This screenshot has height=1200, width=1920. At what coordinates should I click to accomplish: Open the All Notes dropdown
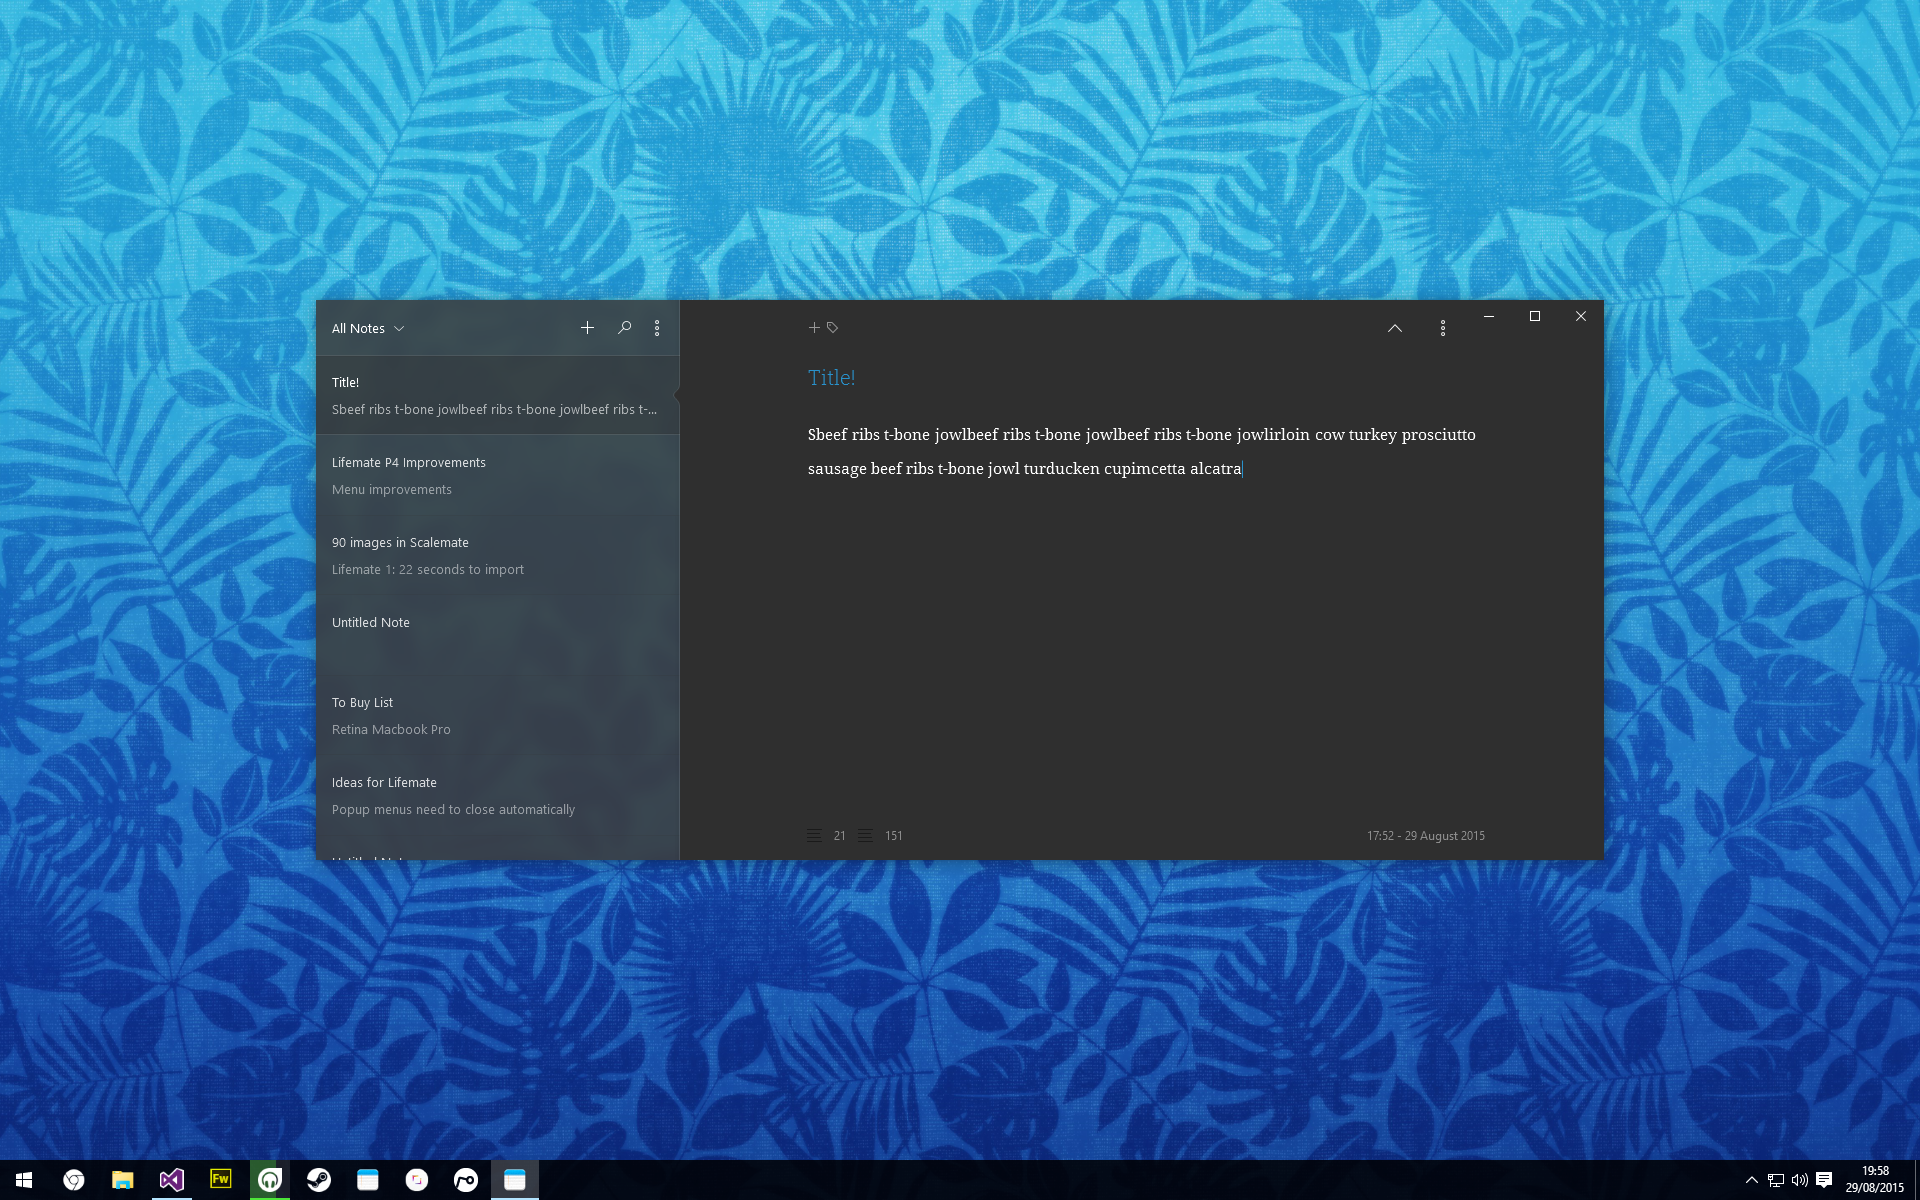point(368,328)
